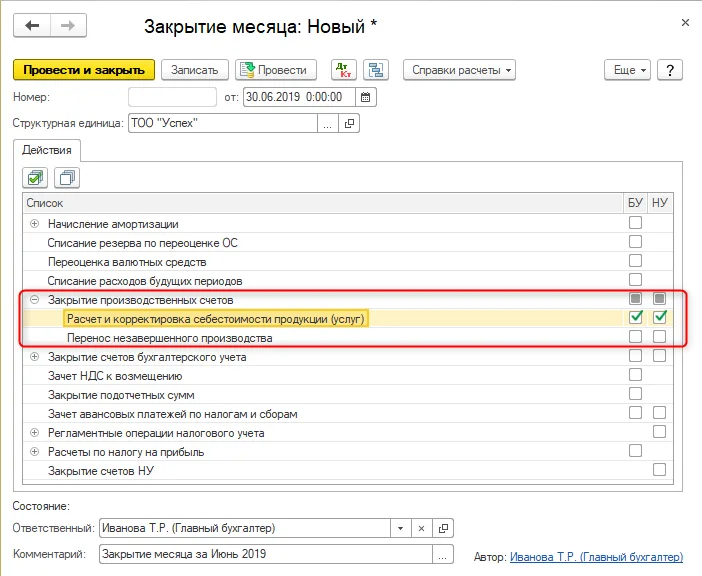Screen dimensions: 702x576
Task: Uncheck НУ for Расчет и корректировка себестоимости
Action: click(659, 317)
